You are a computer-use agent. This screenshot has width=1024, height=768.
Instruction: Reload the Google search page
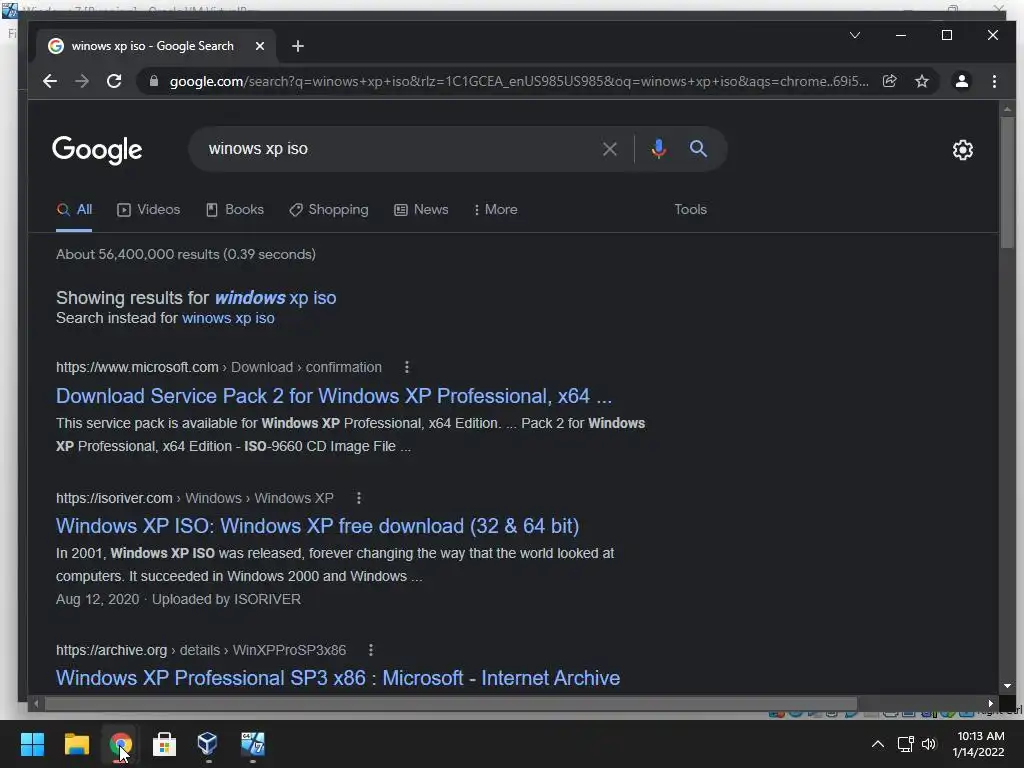coord(114,81)
